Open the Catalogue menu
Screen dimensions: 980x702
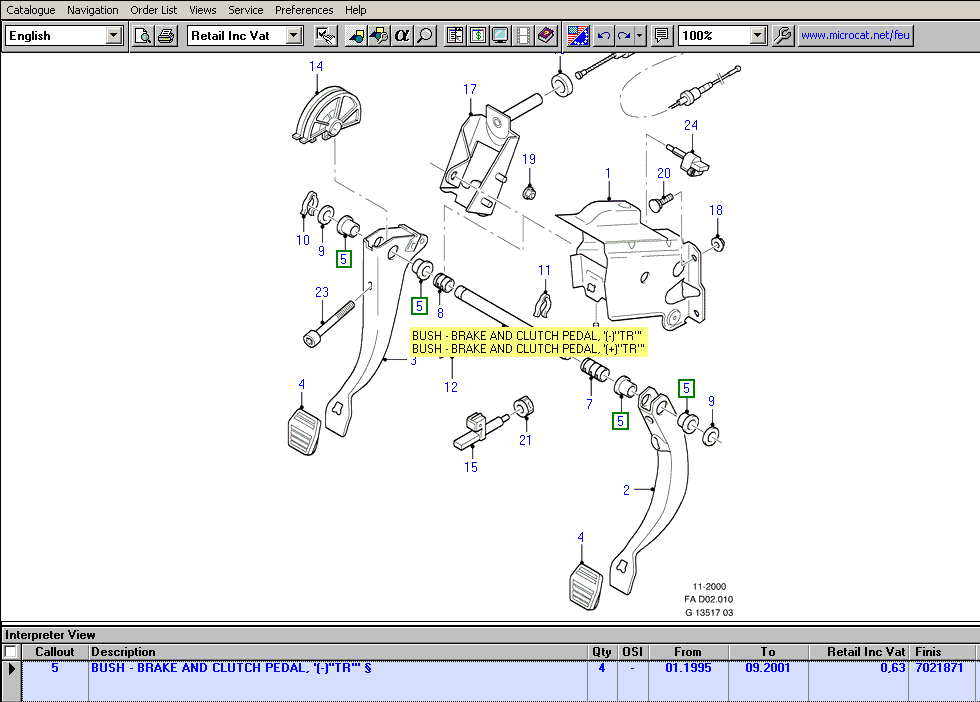pos(31,10)
